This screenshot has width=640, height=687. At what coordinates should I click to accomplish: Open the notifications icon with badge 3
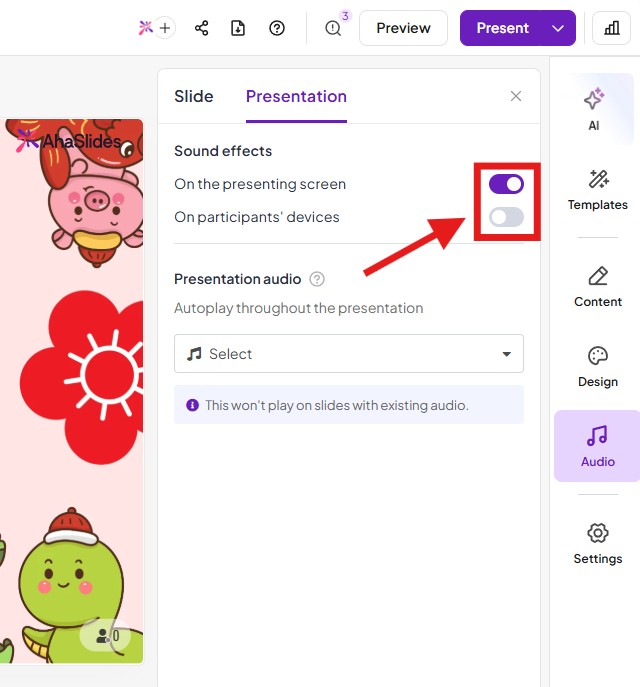(x=334, y=28)
